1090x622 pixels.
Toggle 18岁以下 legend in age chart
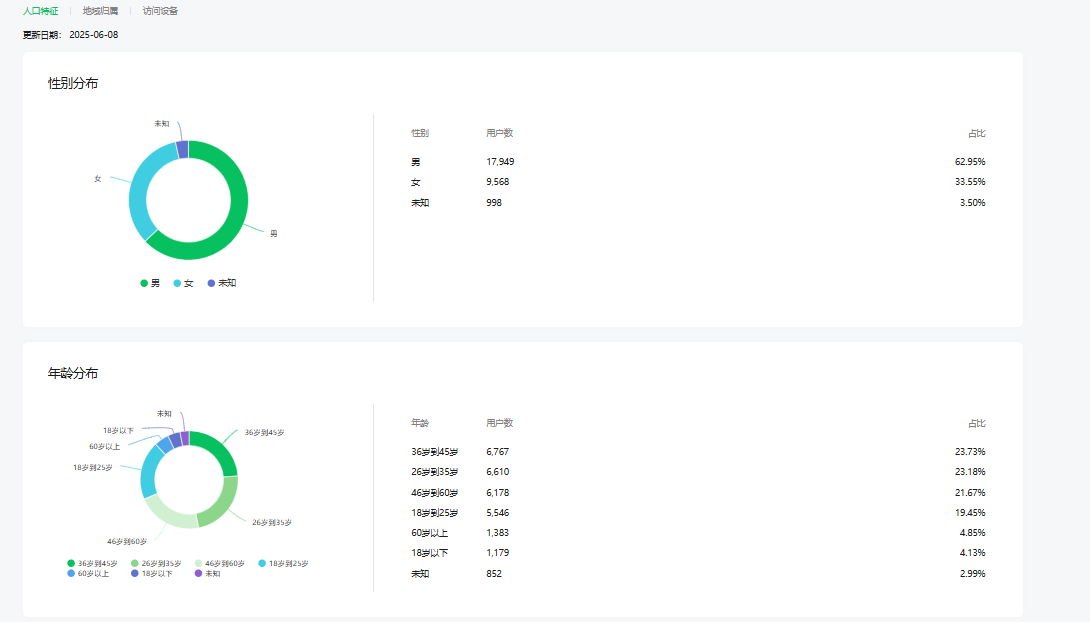point(152,573)
